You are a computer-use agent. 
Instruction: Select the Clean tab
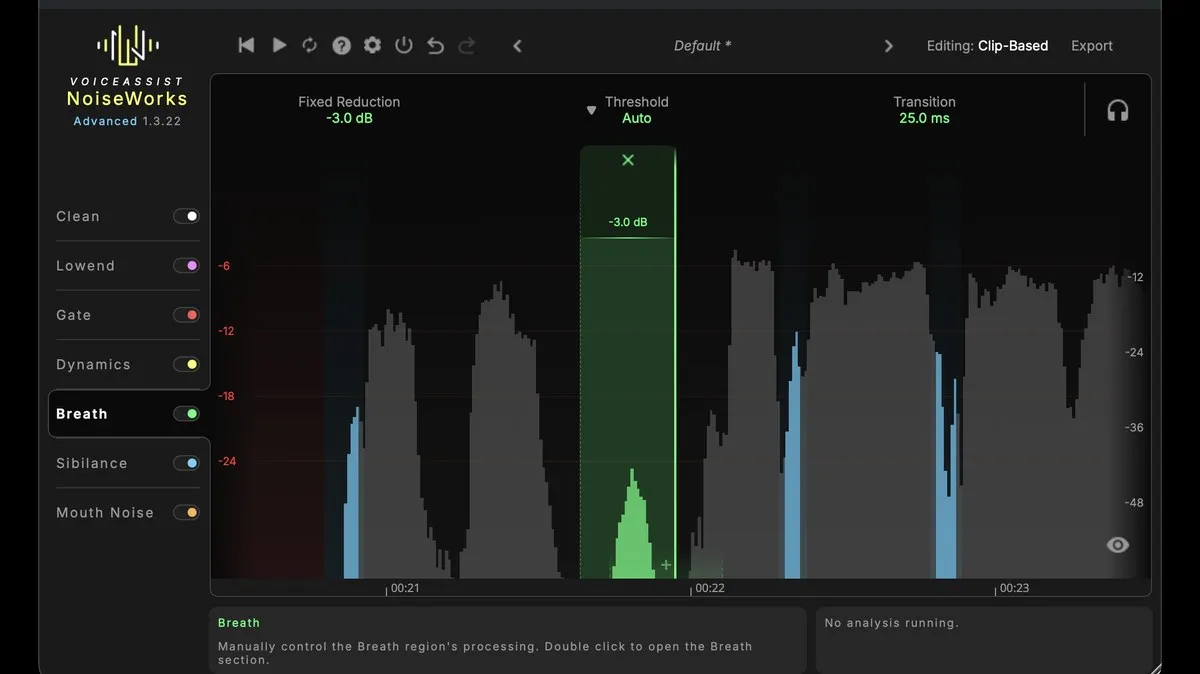pyautogui.click(x=78, y=216)
